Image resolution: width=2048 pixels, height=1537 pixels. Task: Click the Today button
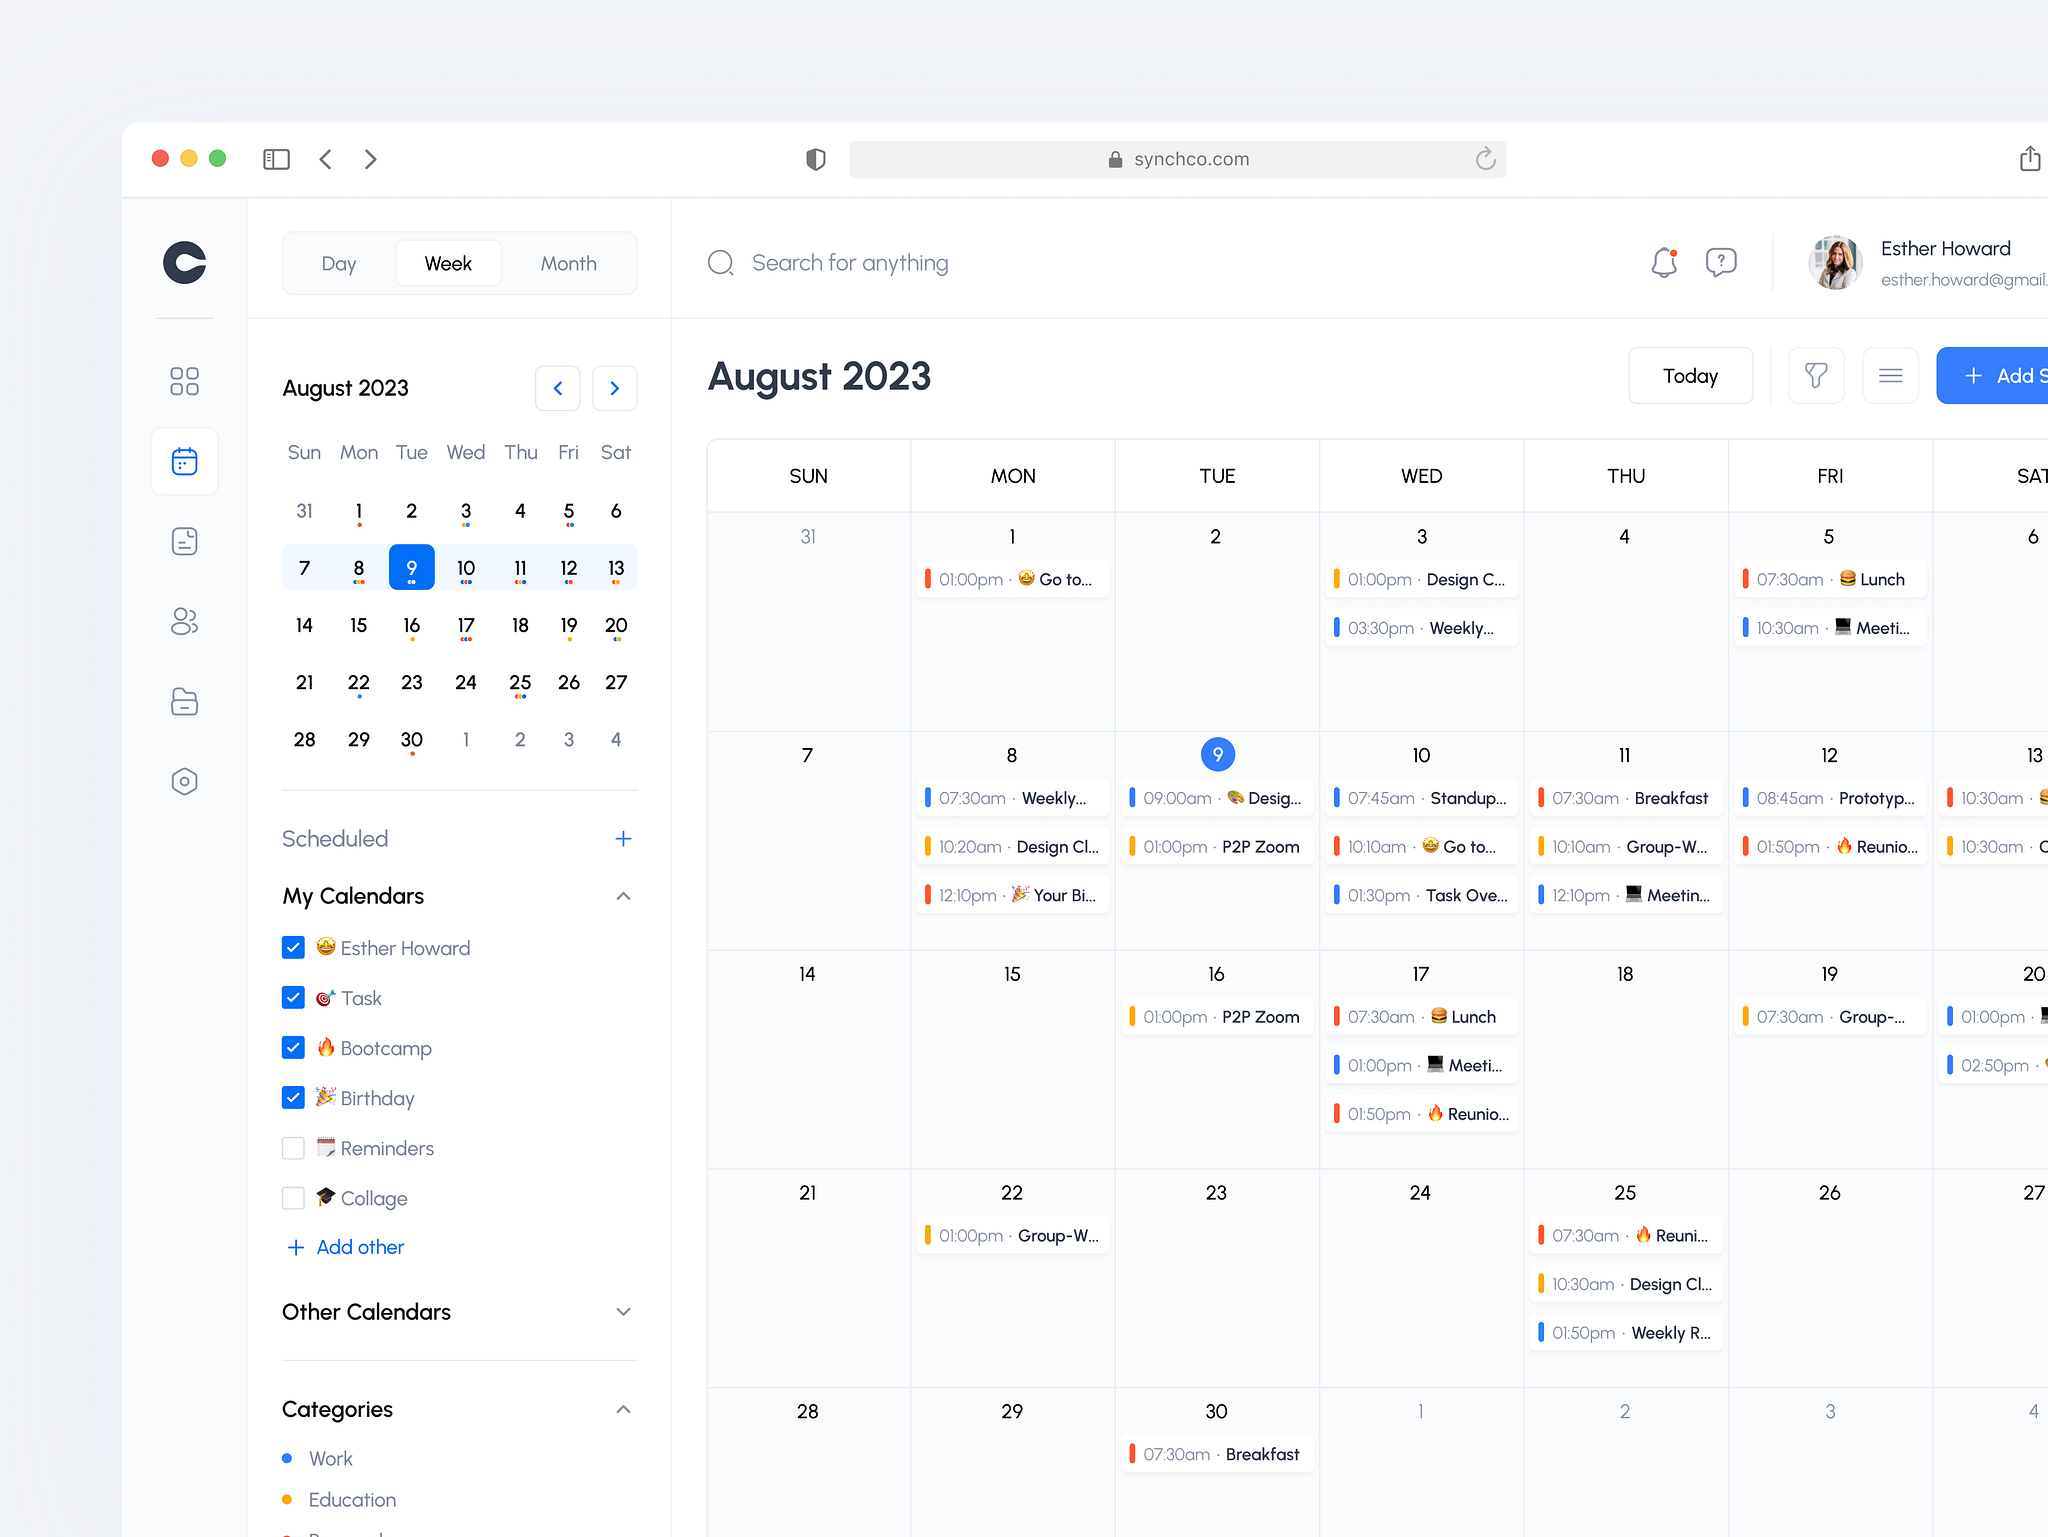pos(1690,375)
